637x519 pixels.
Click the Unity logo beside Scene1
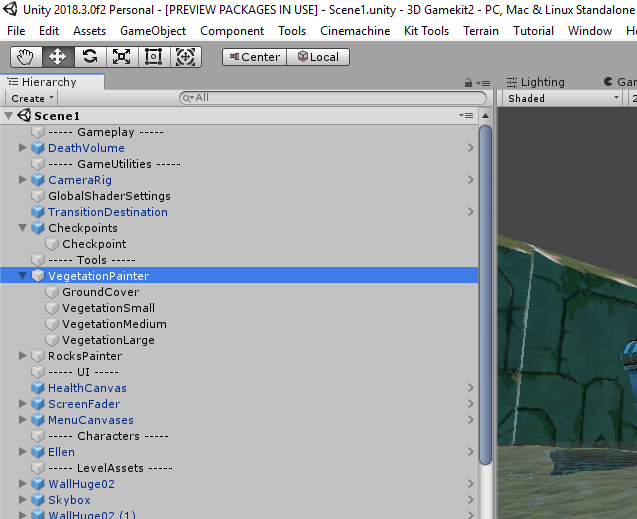tap(24, 116)
